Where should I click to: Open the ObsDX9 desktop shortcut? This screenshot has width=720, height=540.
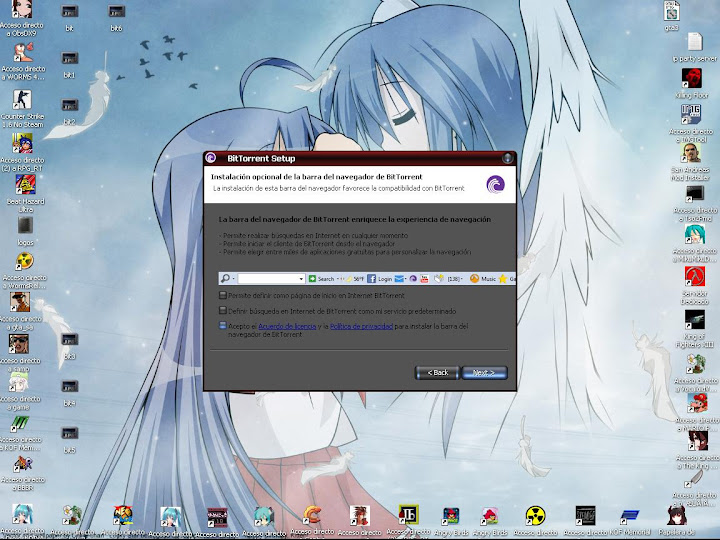pyautogui.click(x=22, y=10)
